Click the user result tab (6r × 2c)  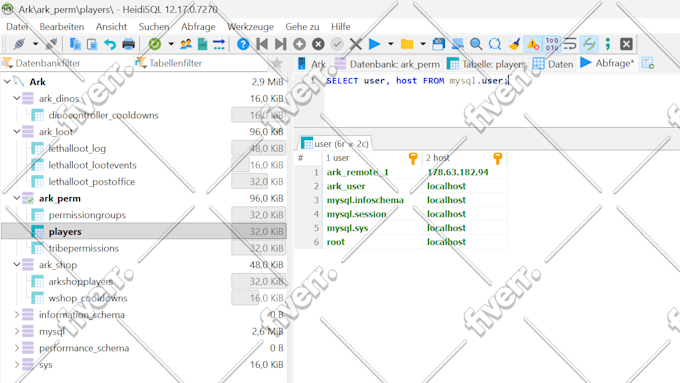335,144
